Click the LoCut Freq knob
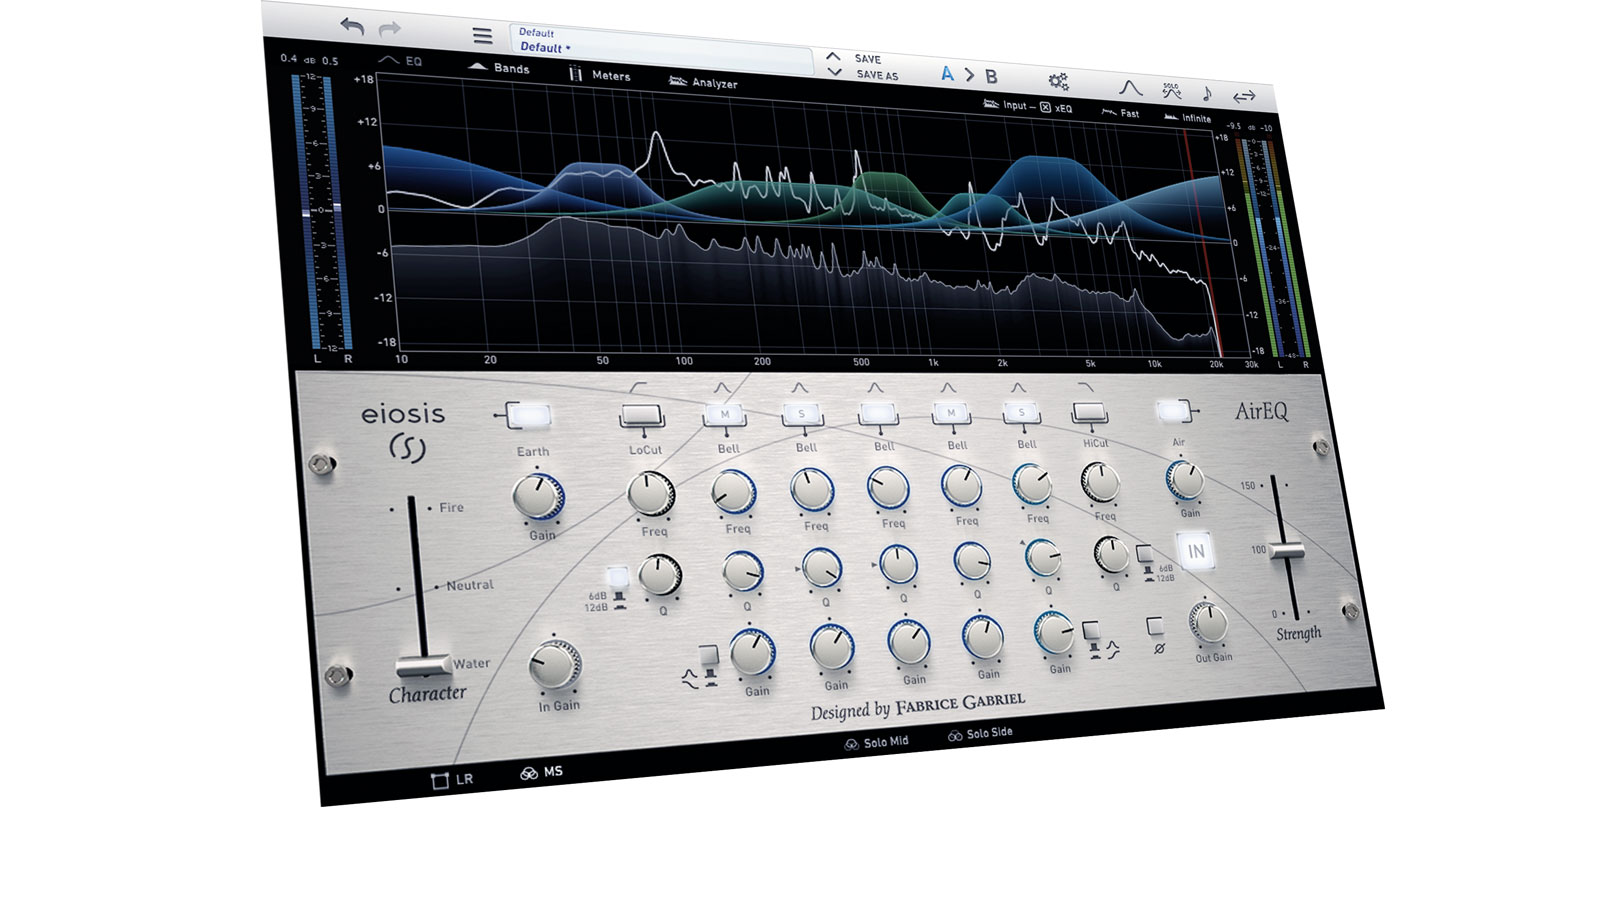 pos(651,494)
